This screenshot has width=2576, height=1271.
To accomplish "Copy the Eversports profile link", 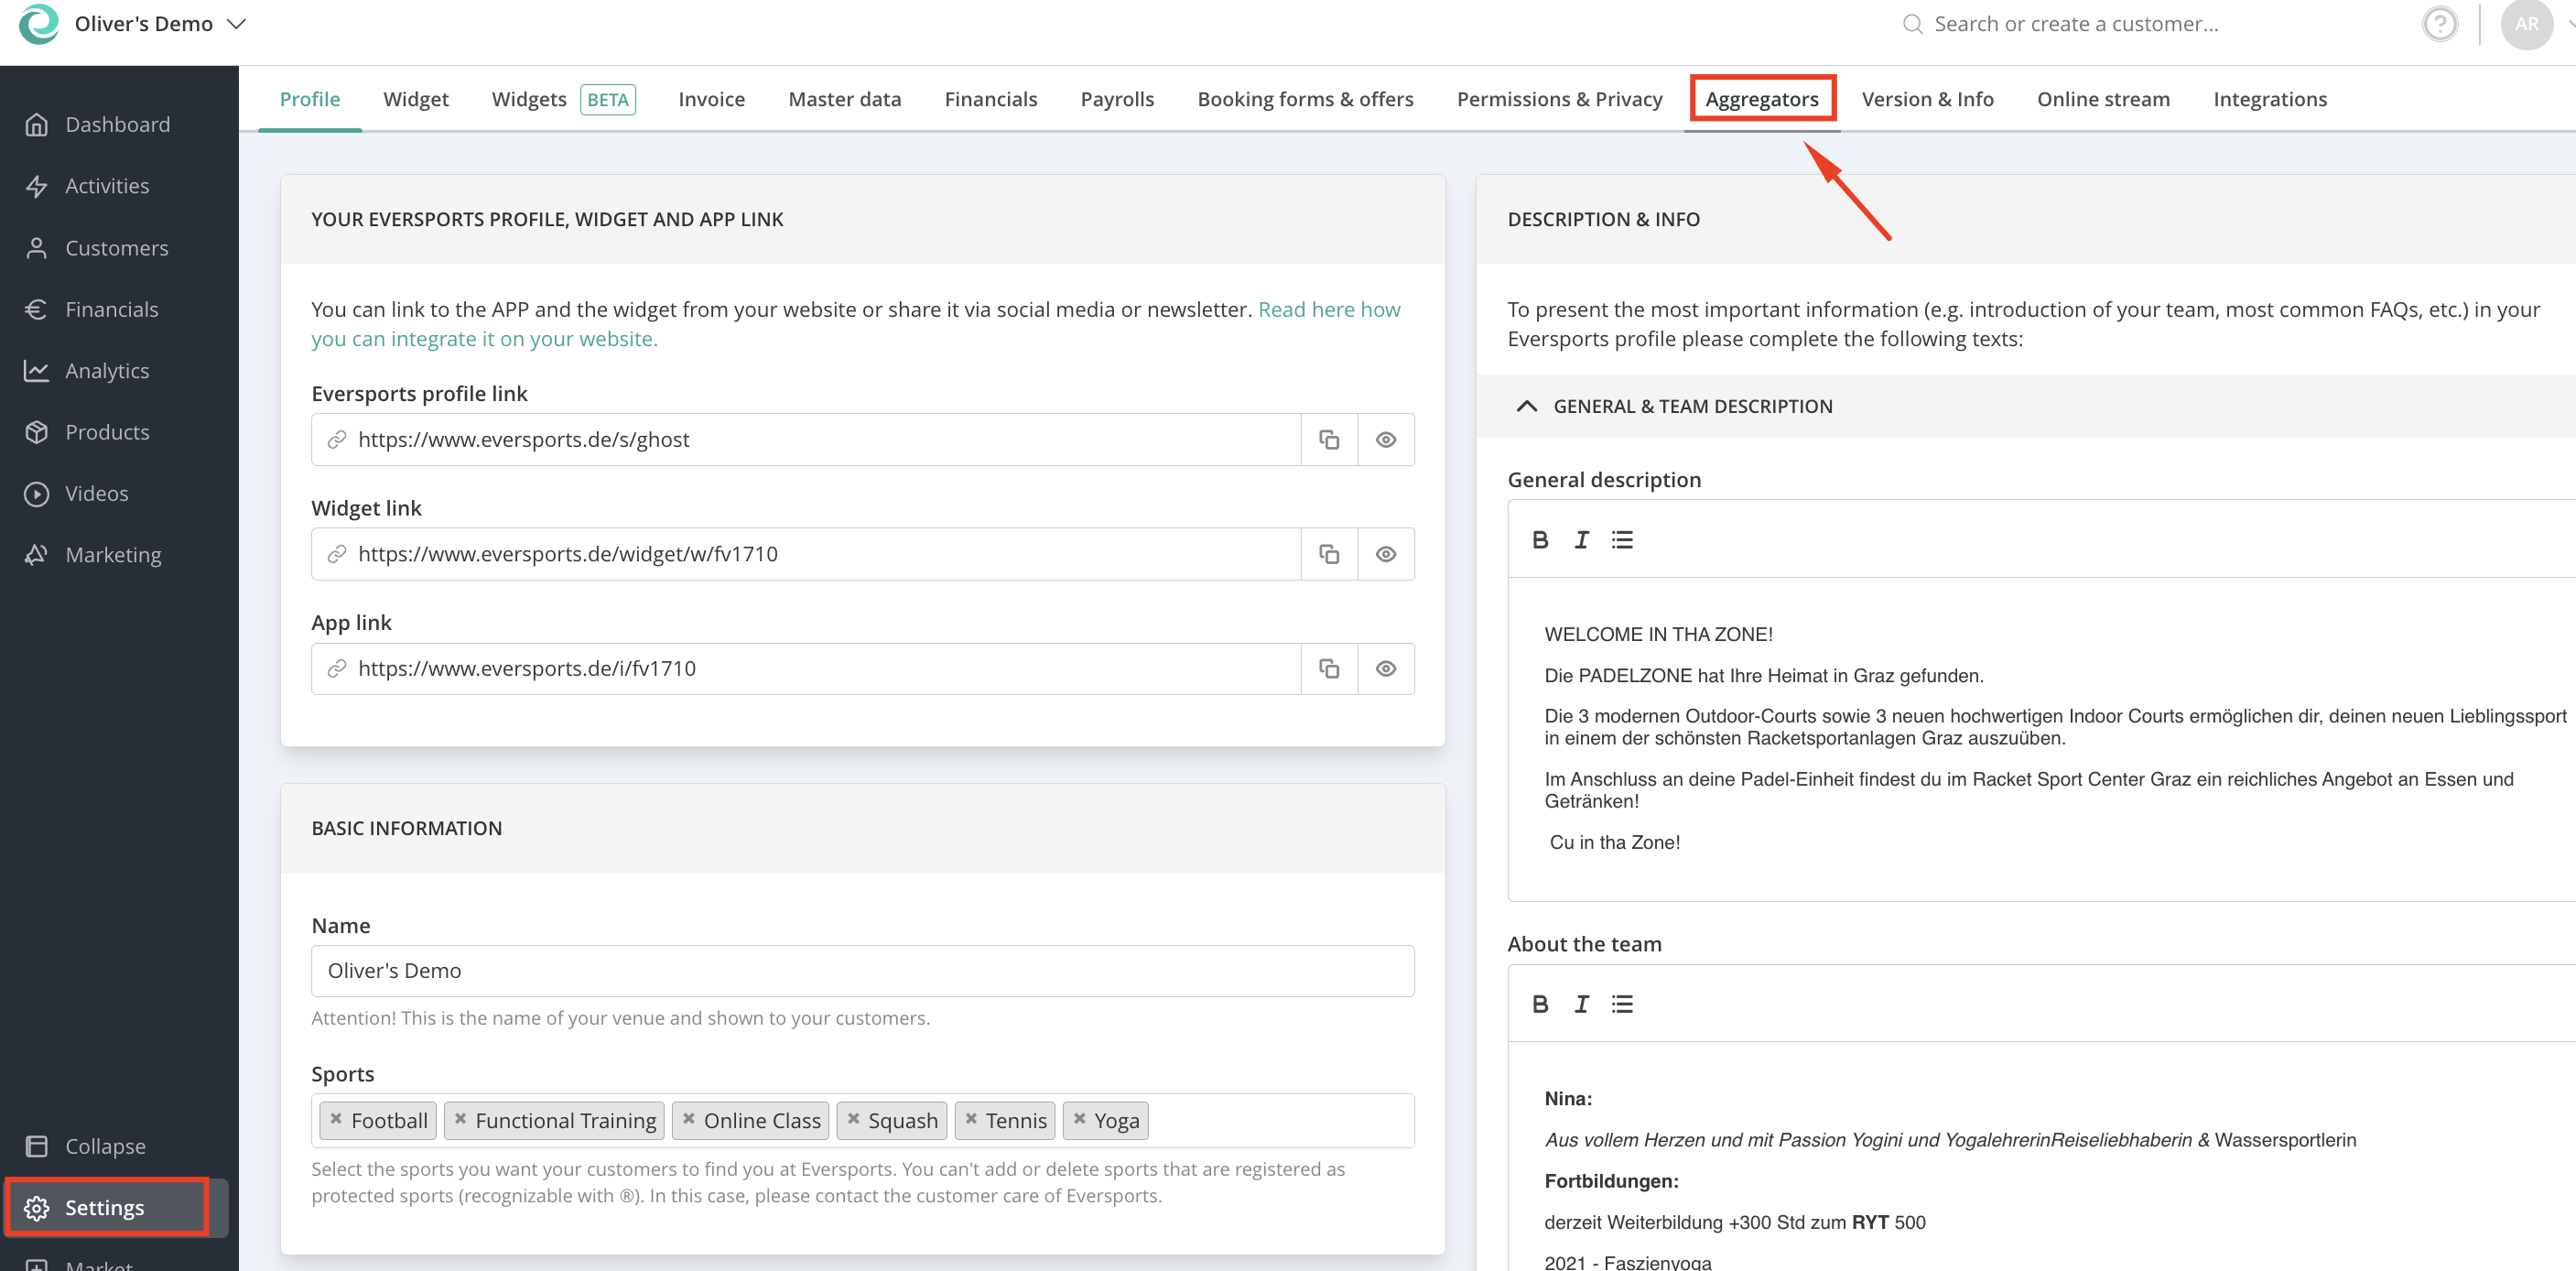I will pos(1329,440).
